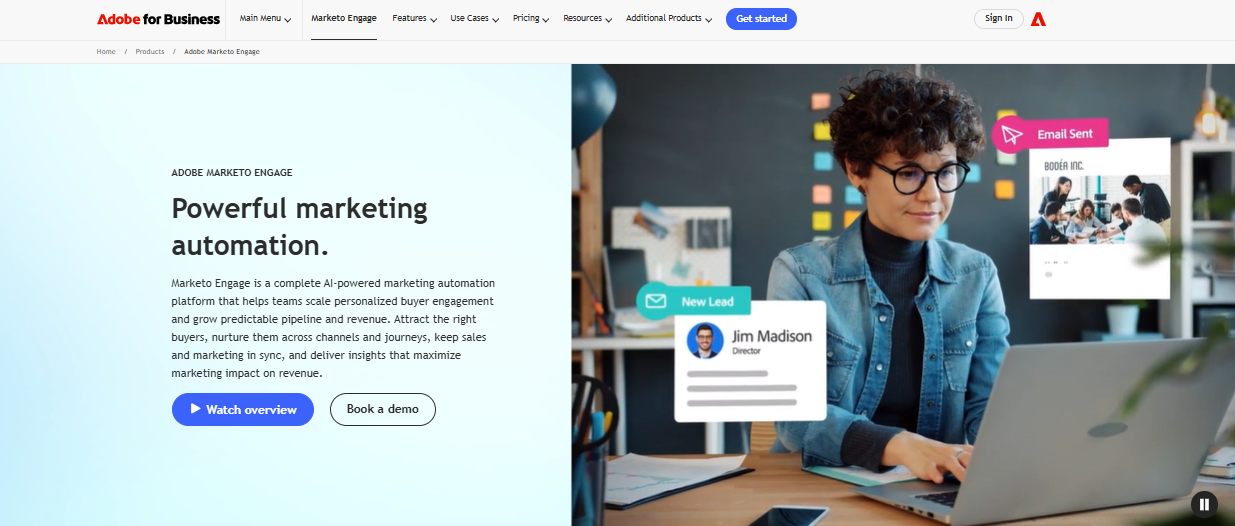The width and height of the screenshot is (1235, 526).
Task: Open Products breadcrumb link
Action: tap(150, 52)
